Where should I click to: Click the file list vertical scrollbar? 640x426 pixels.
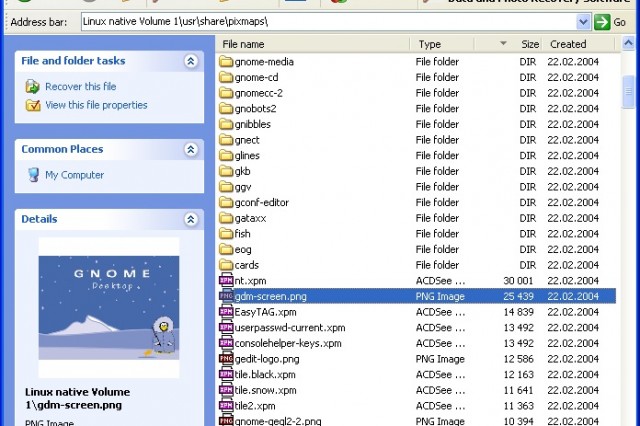click(629, 250)
